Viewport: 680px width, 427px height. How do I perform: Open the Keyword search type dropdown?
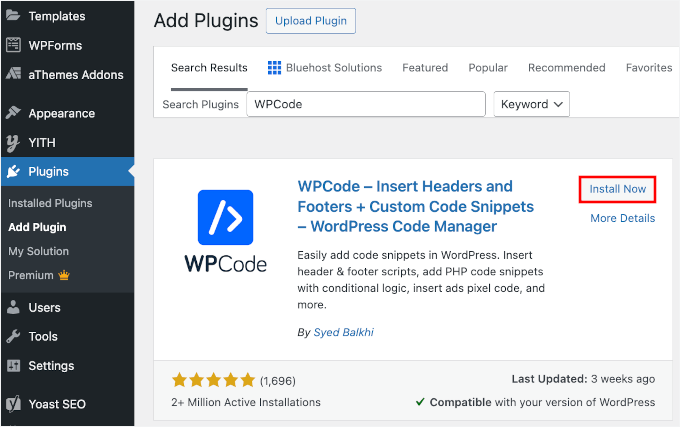[x=531, y=104]
